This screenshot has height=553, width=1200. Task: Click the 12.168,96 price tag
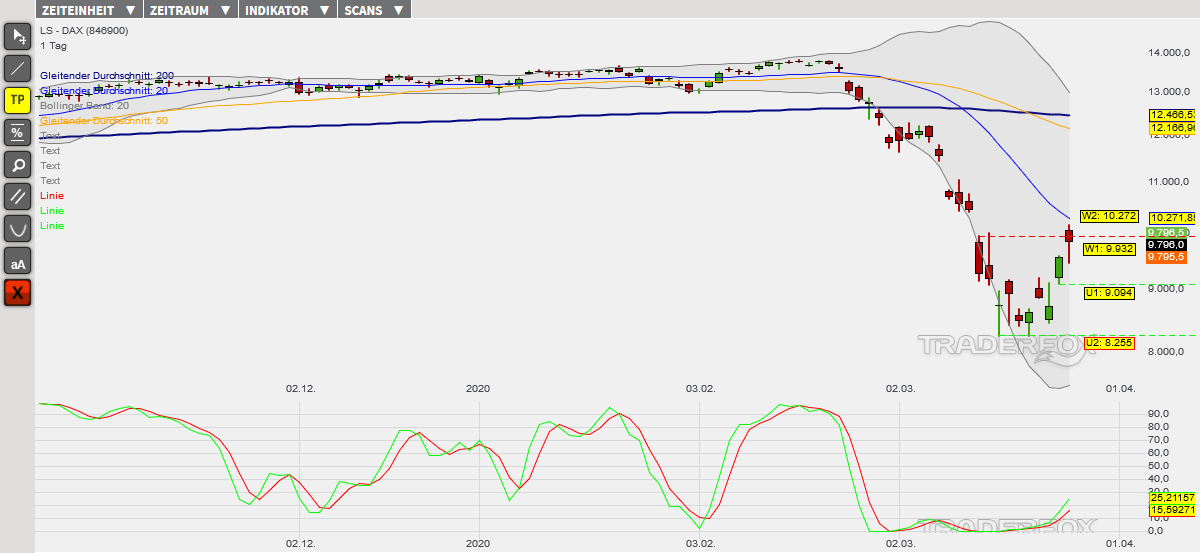pos(1173,128)
